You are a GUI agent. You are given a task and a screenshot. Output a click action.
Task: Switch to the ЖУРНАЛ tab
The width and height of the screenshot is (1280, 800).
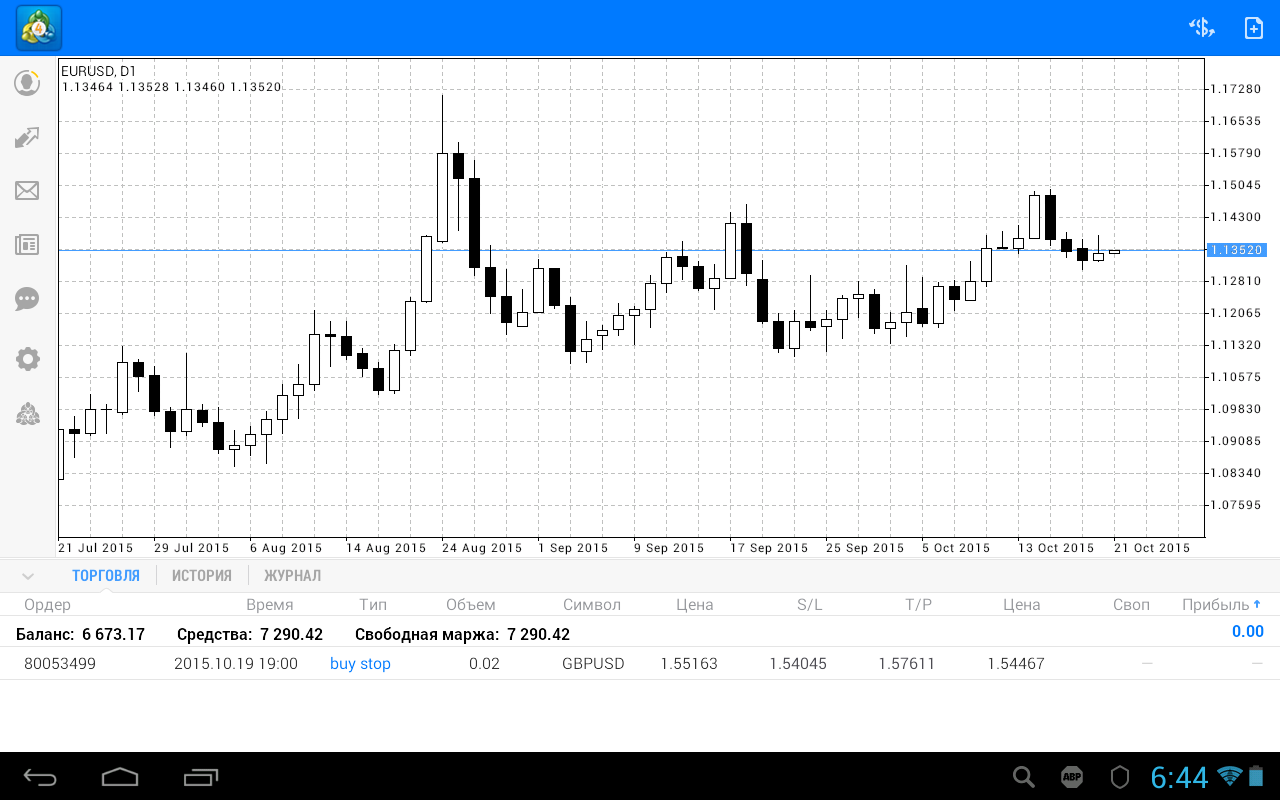pos(293,576)
